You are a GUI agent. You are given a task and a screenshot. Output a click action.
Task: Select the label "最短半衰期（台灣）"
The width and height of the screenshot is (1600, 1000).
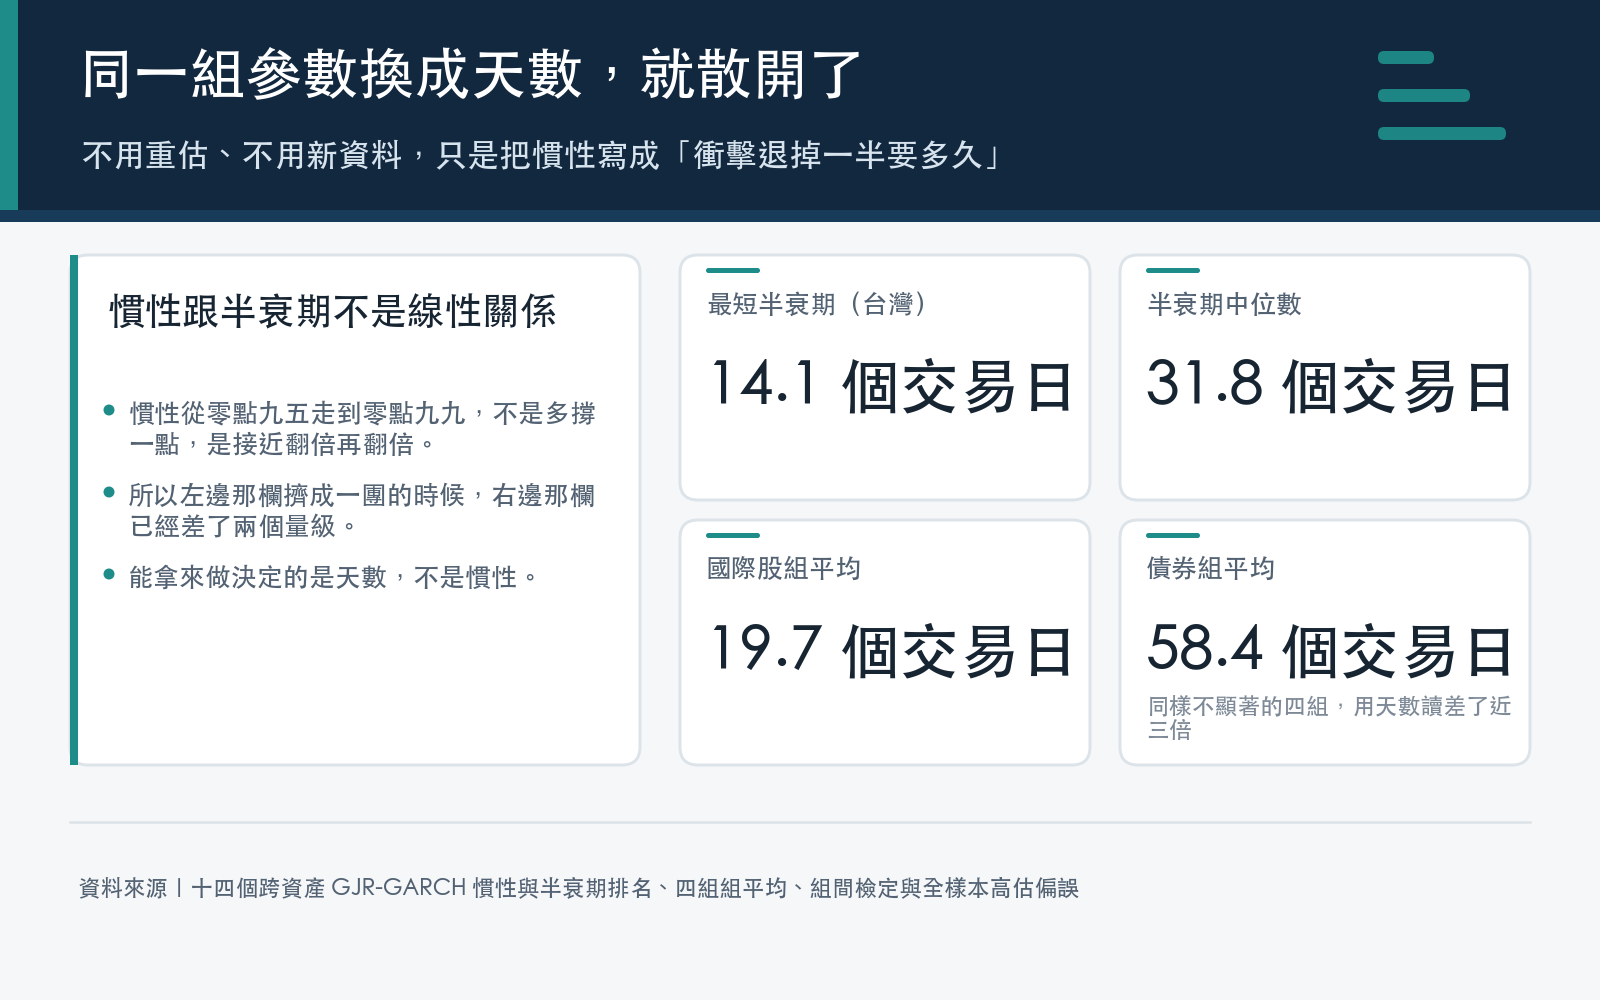(817, 304)
